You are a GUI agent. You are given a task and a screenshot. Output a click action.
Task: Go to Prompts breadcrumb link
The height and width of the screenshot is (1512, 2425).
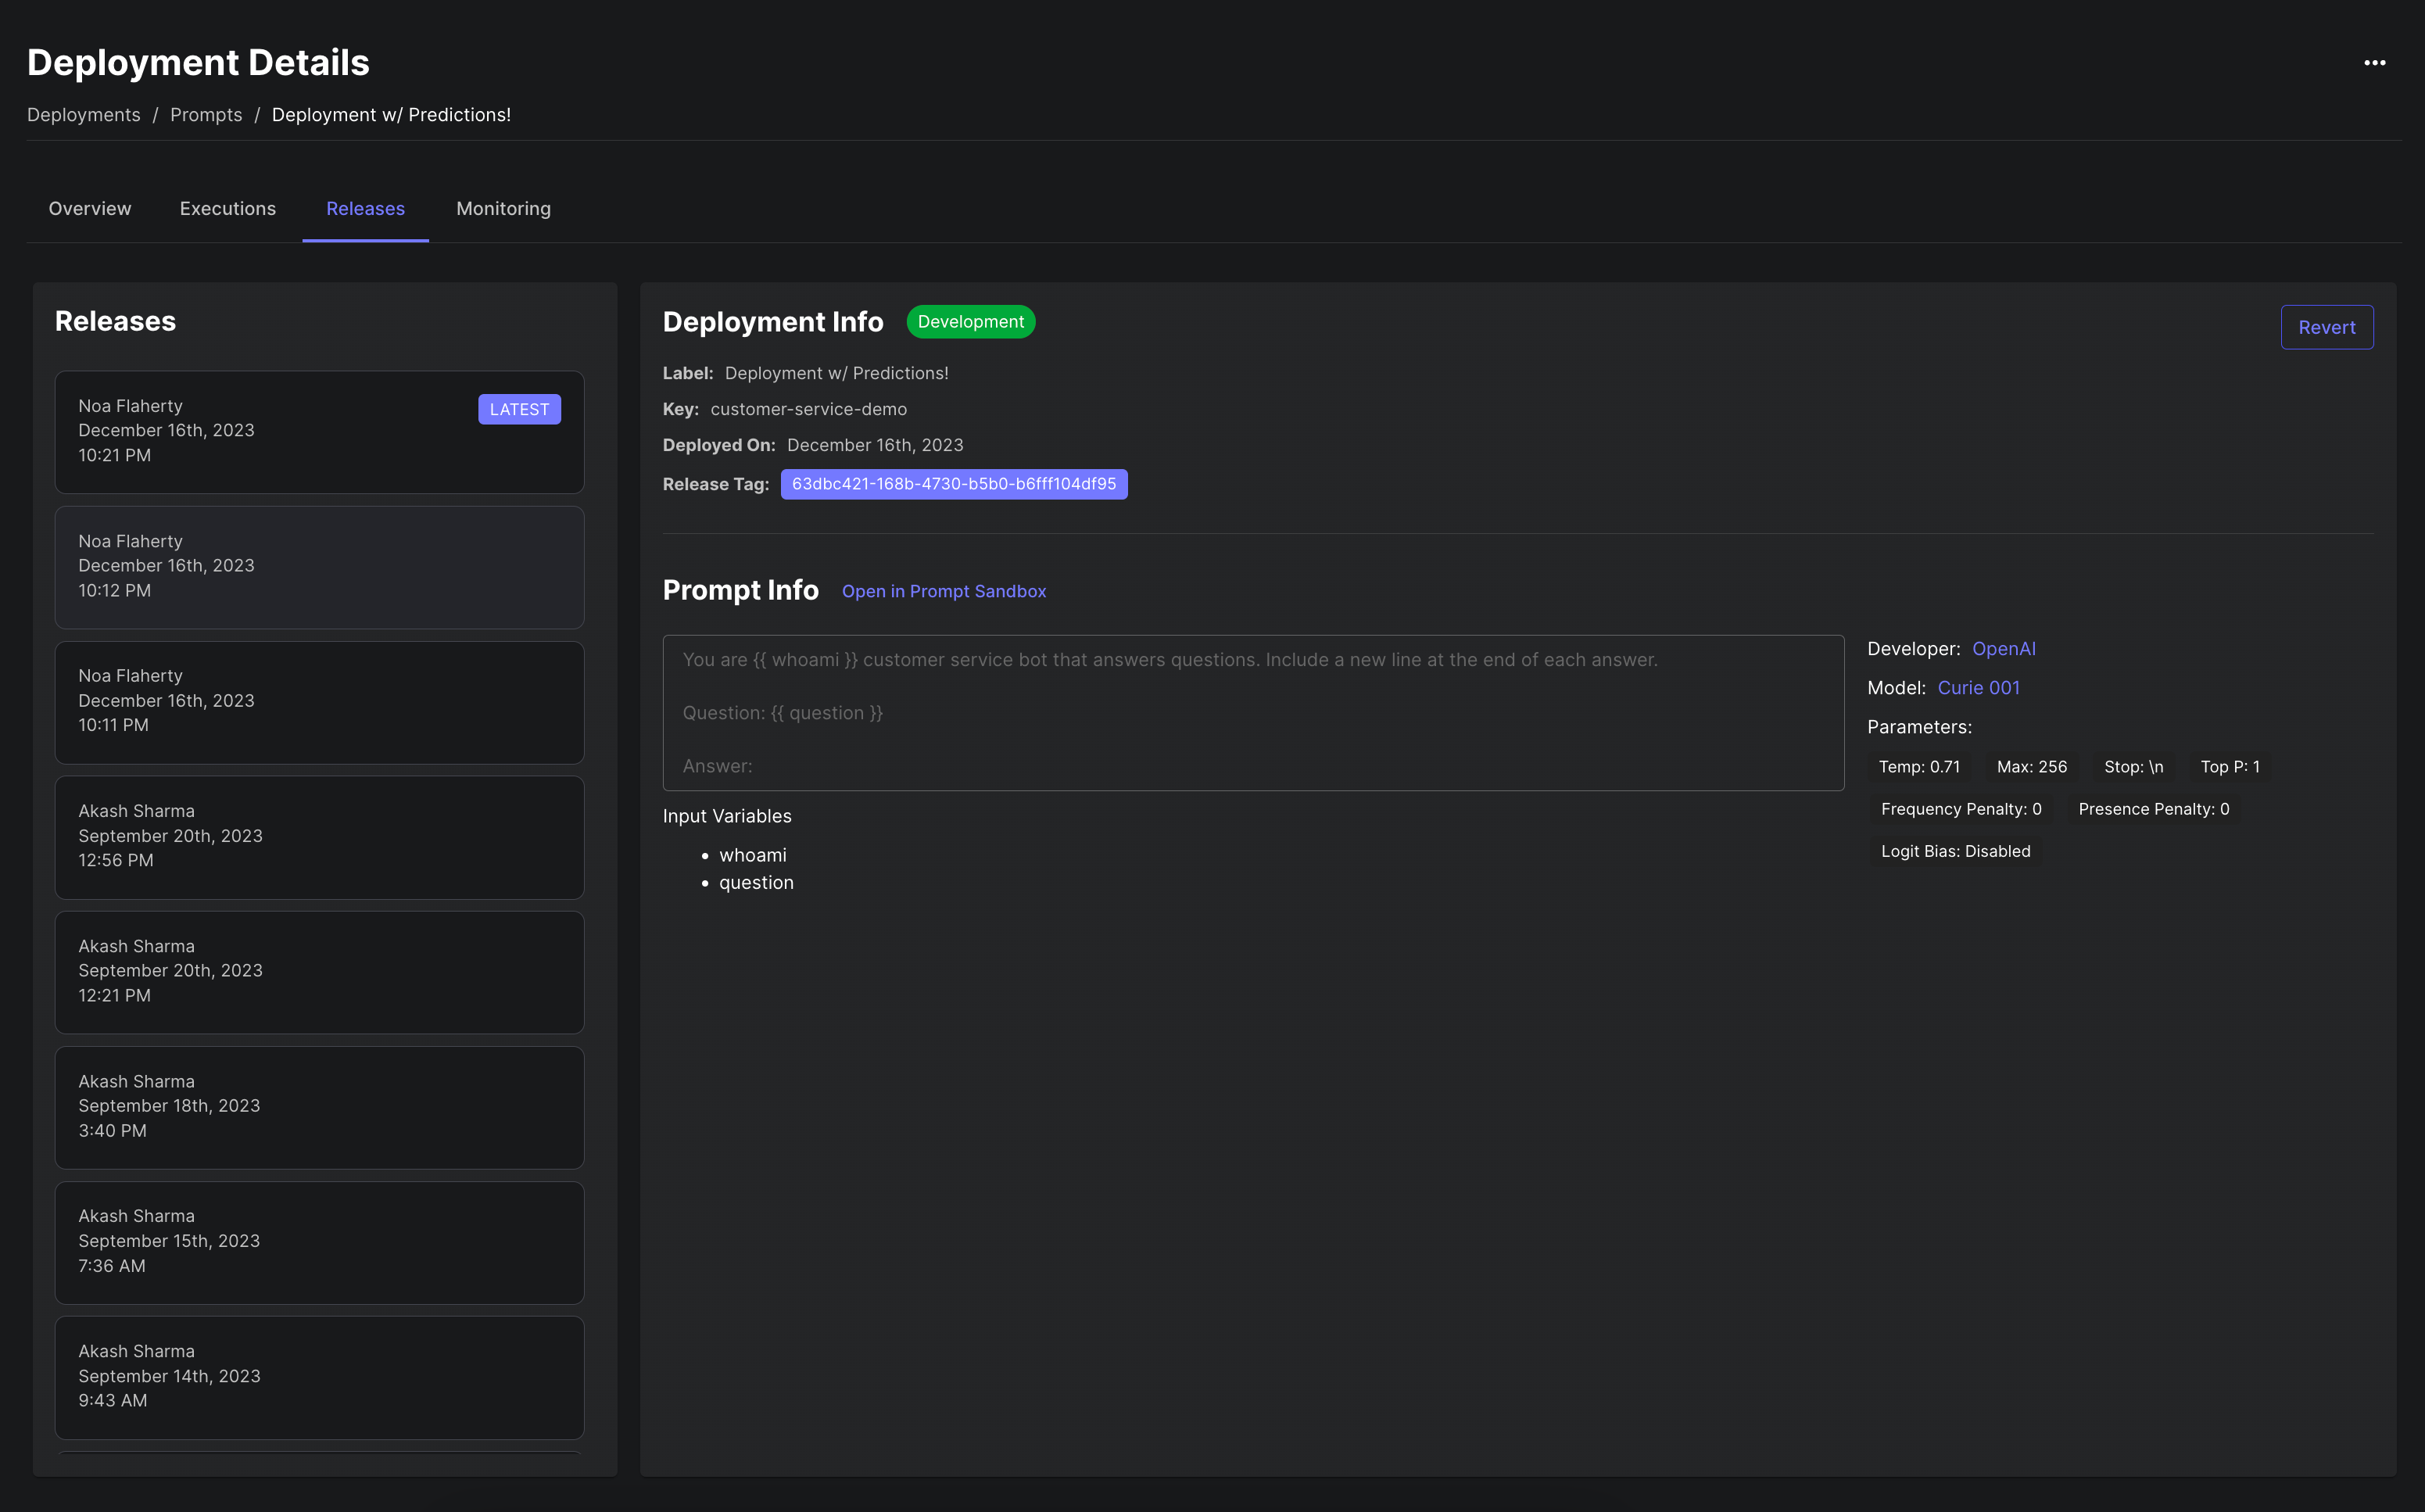[x=206, y=115]
